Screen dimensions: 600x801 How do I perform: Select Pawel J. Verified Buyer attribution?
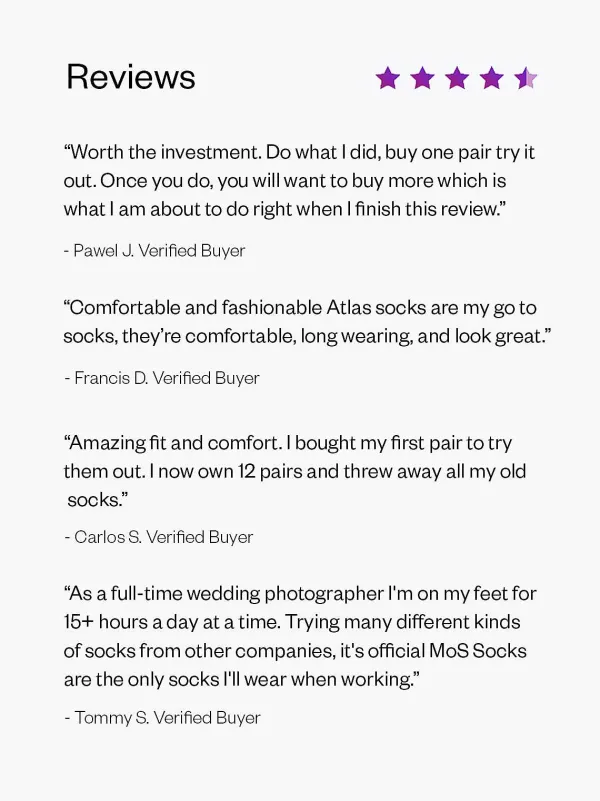[155, 250]
